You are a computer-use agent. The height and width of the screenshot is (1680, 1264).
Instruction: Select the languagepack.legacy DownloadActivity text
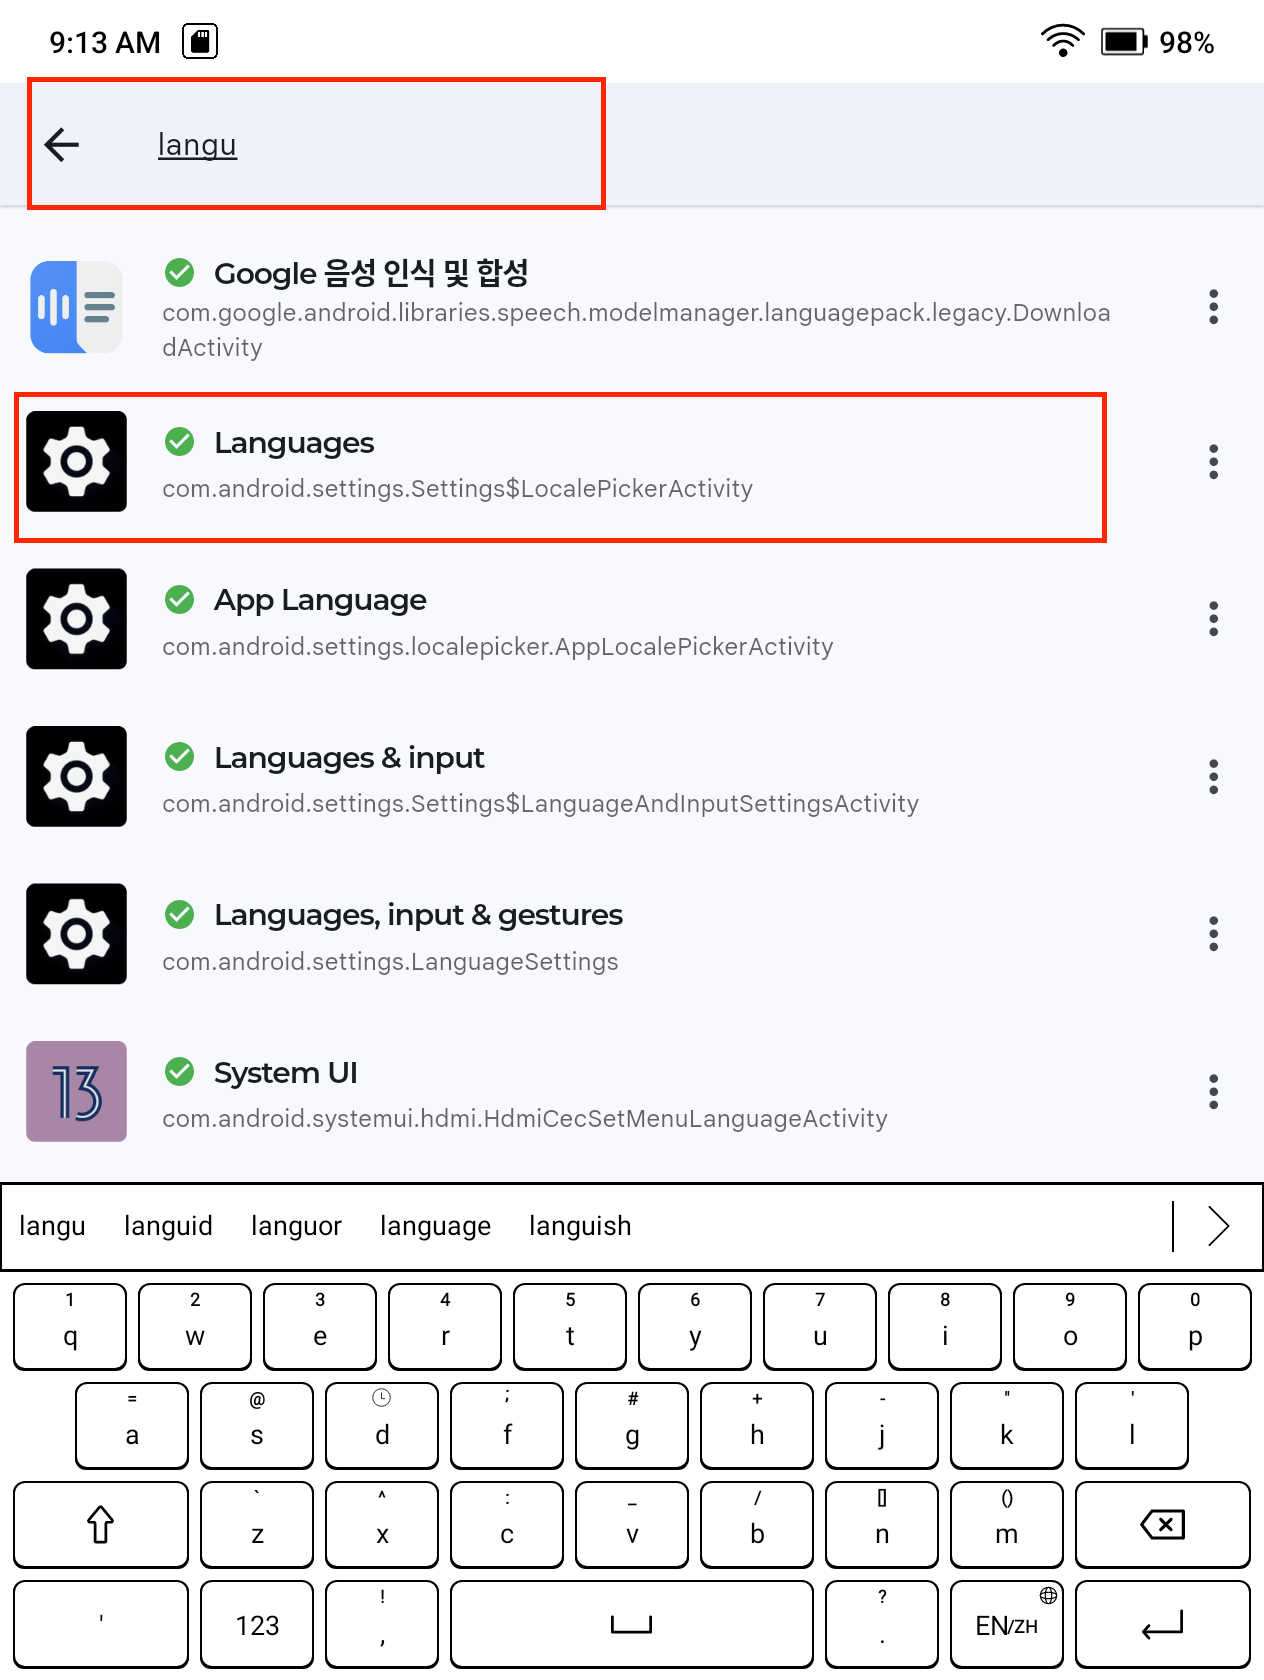[636, 330]
